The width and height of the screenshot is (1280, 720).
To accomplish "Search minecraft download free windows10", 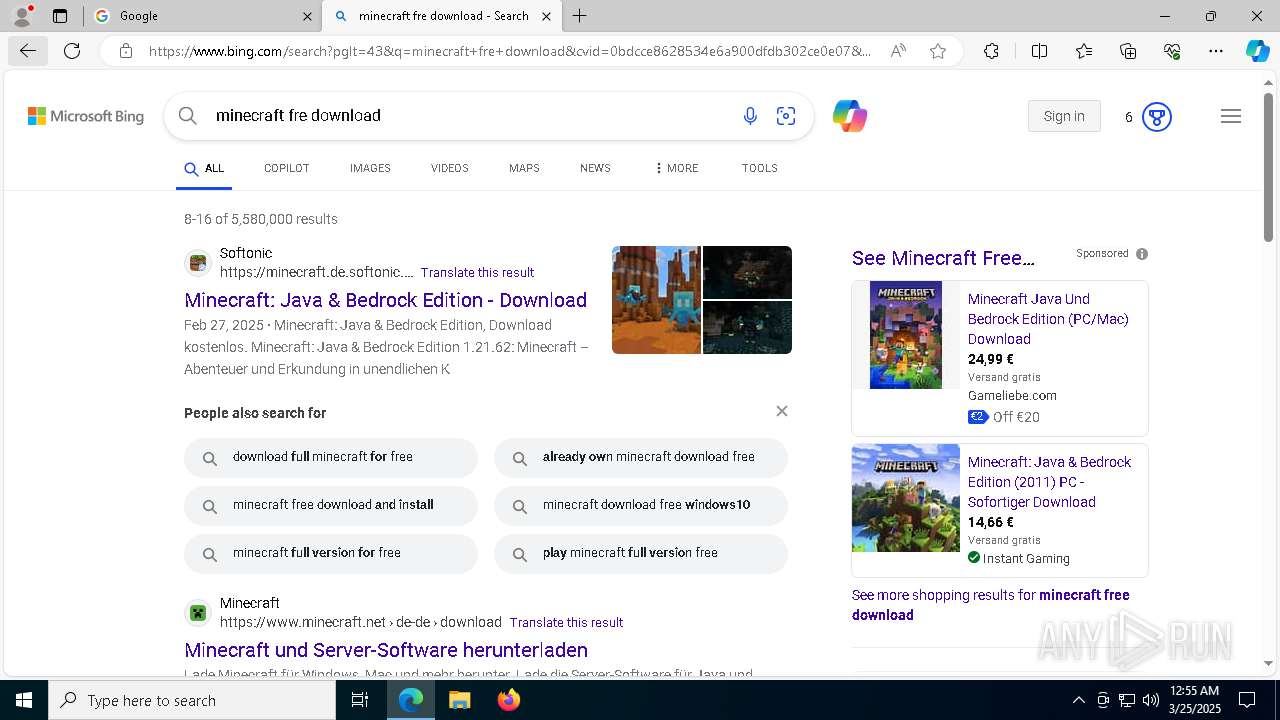I will click(x=641, y=506).
